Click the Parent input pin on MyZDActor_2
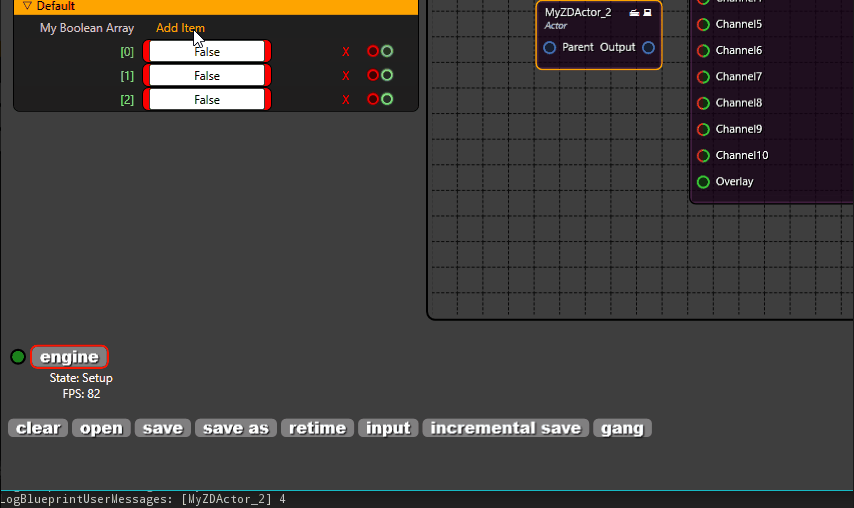The width and height of the screenshot is (854, 508). [550, 48]
